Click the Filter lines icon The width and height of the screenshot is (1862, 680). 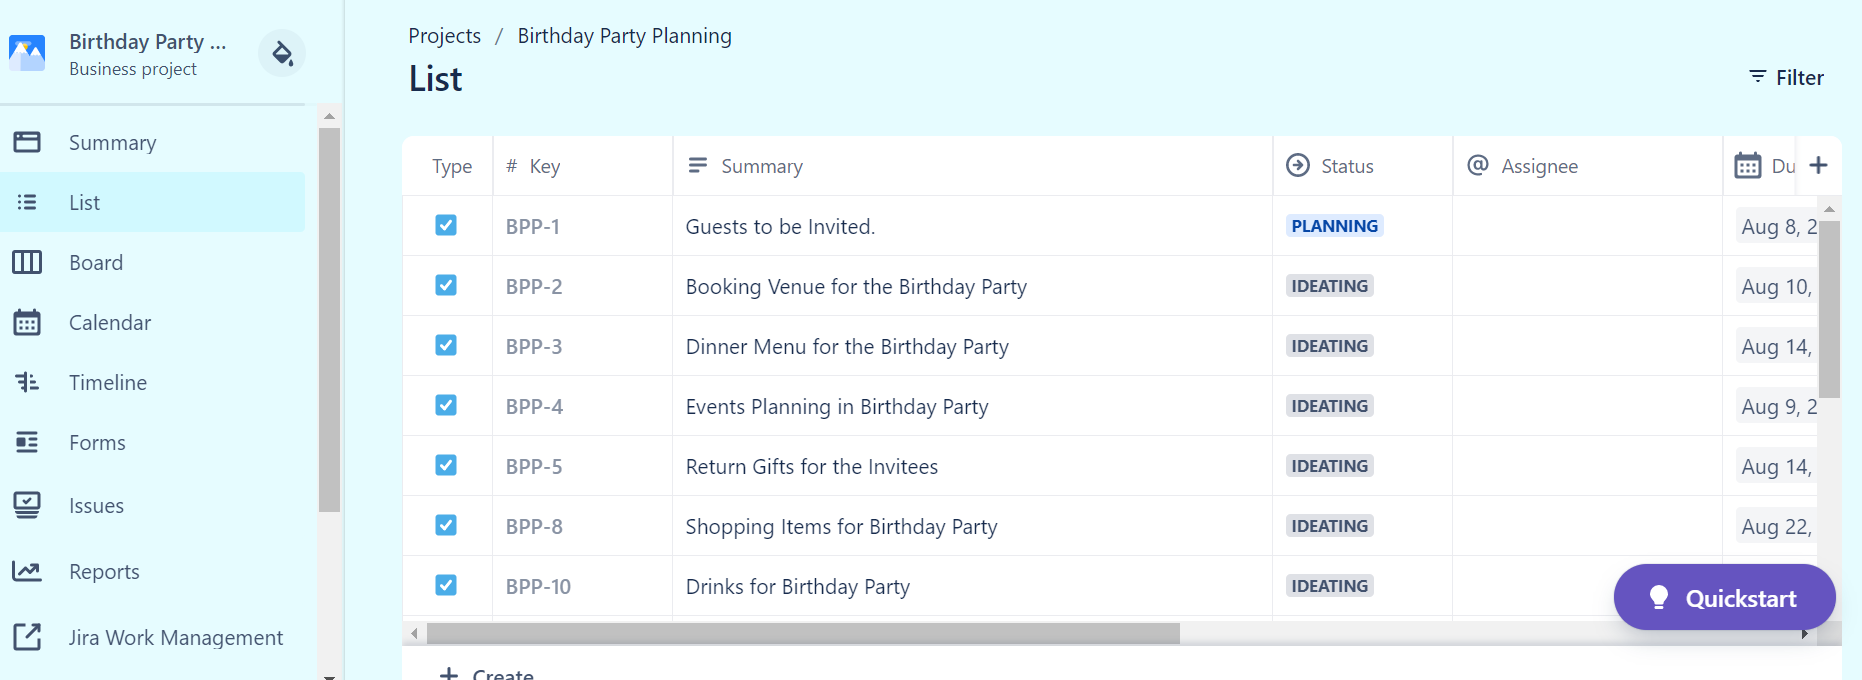1757,77
